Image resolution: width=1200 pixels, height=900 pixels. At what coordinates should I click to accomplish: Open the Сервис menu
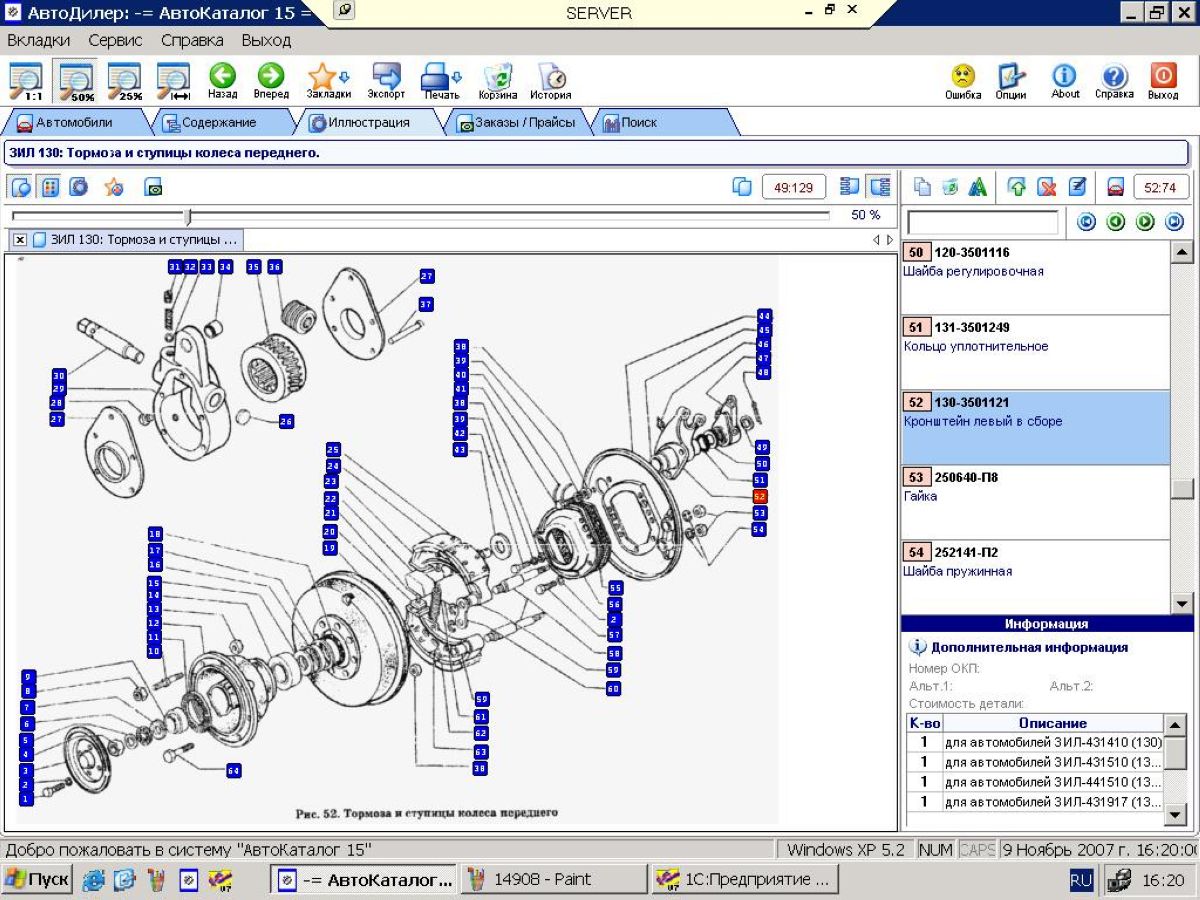(x=115, y=40)
